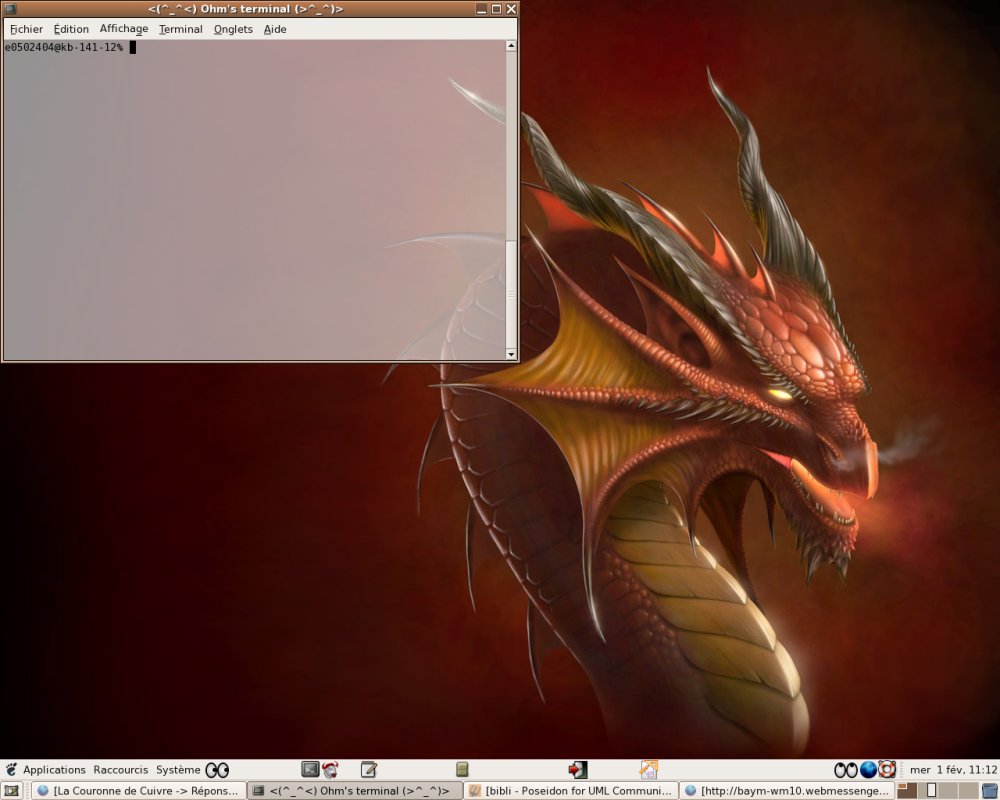Click the trash icon in the panel

coord(990,791)
